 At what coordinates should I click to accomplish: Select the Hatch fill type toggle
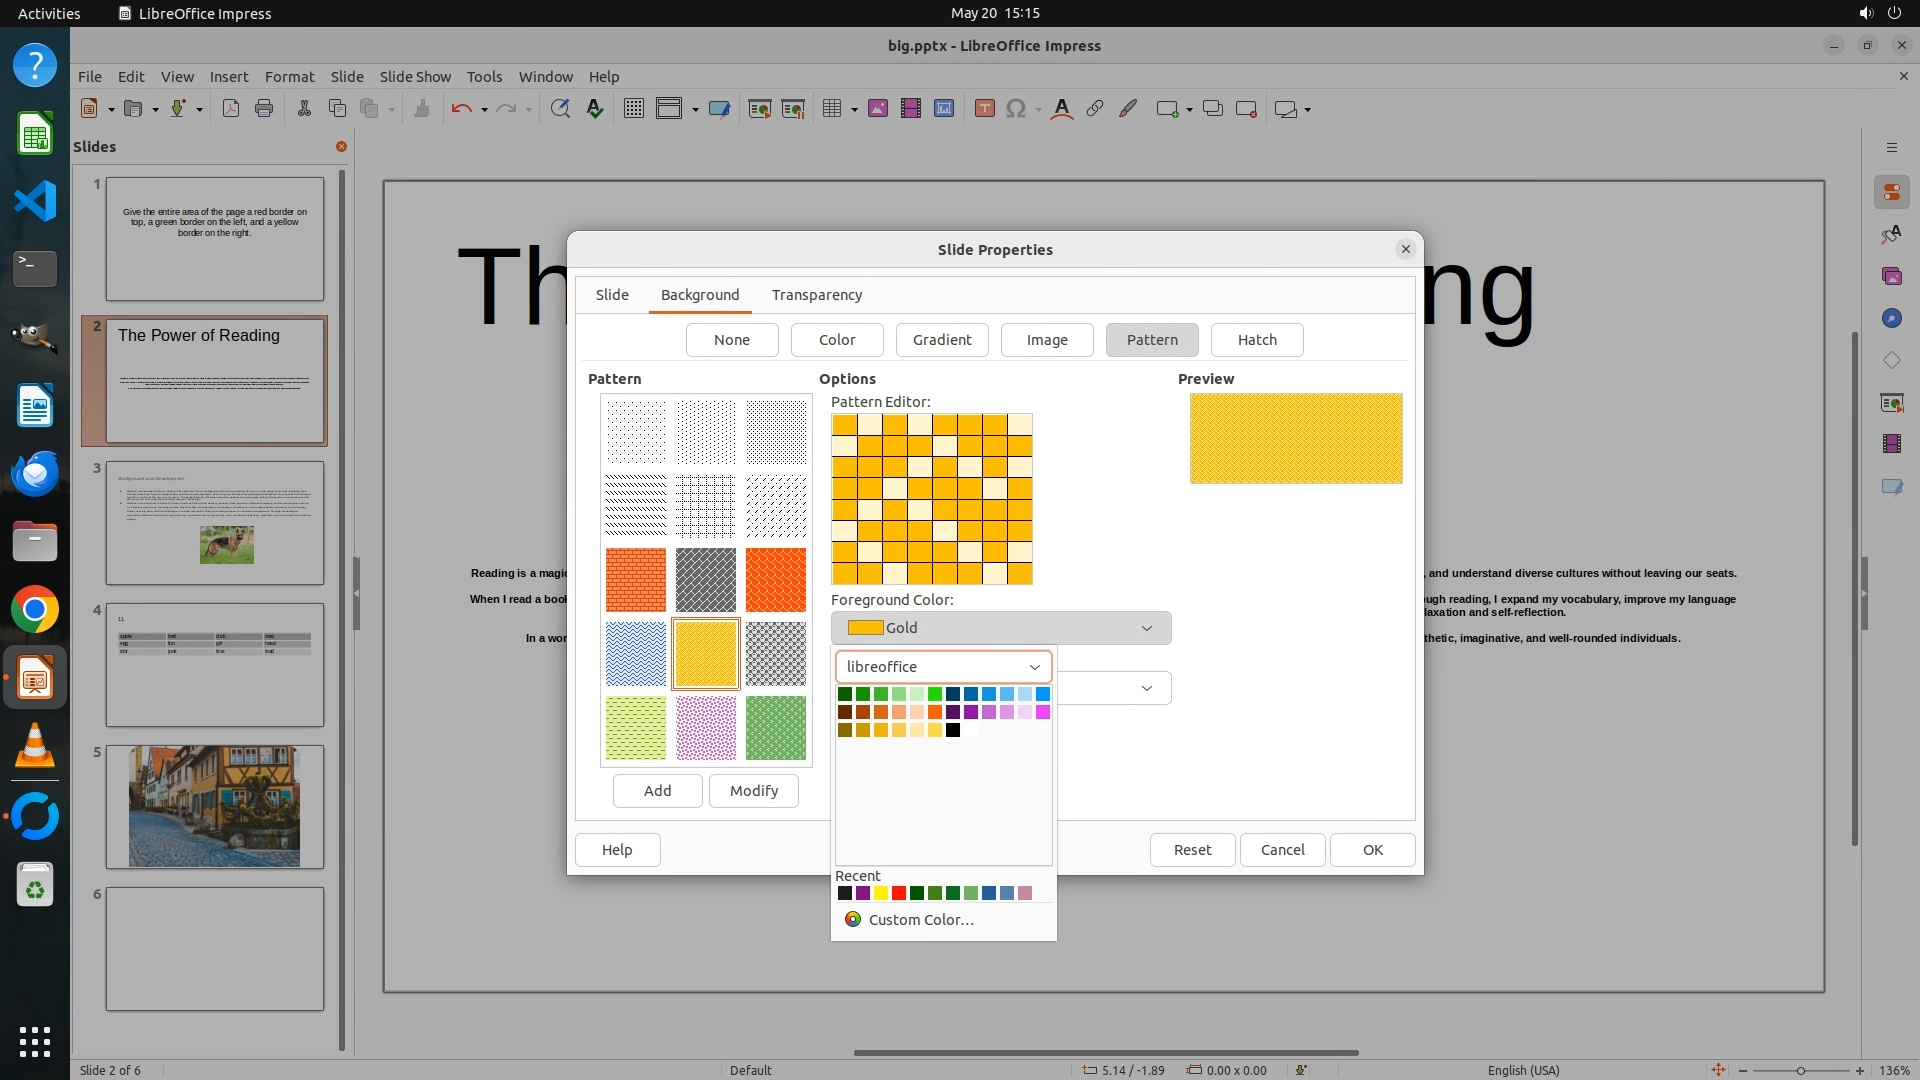point(1257,340)
